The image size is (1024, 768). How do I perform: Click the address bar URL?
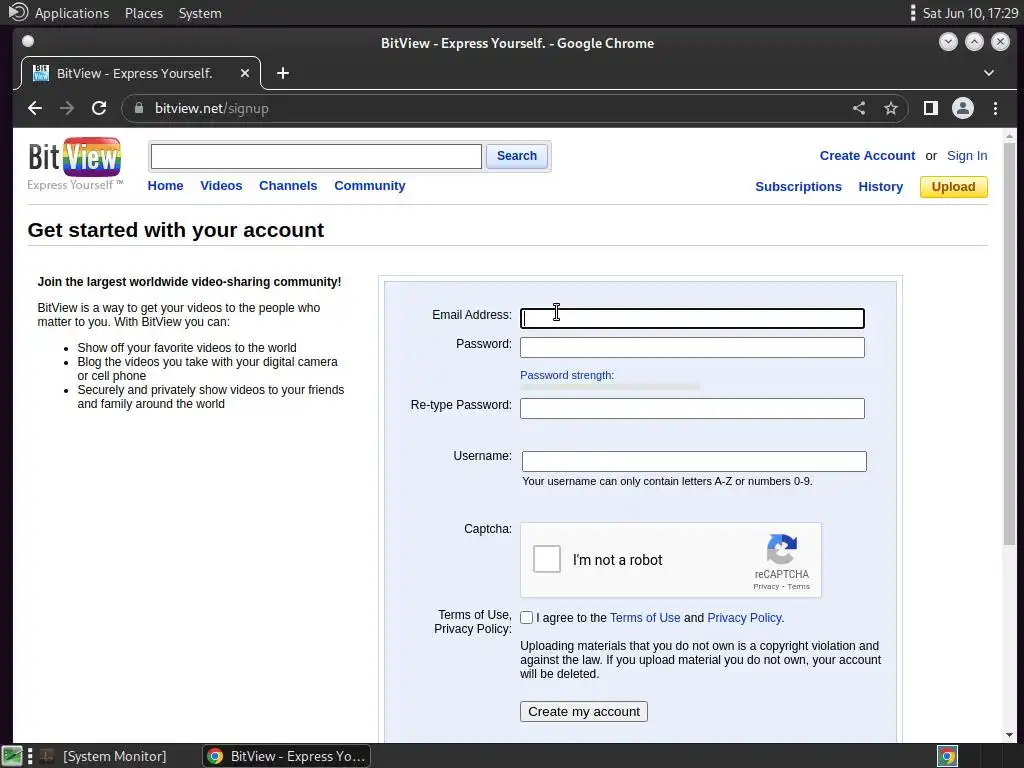pyautogui.click(x=212, y=108)
